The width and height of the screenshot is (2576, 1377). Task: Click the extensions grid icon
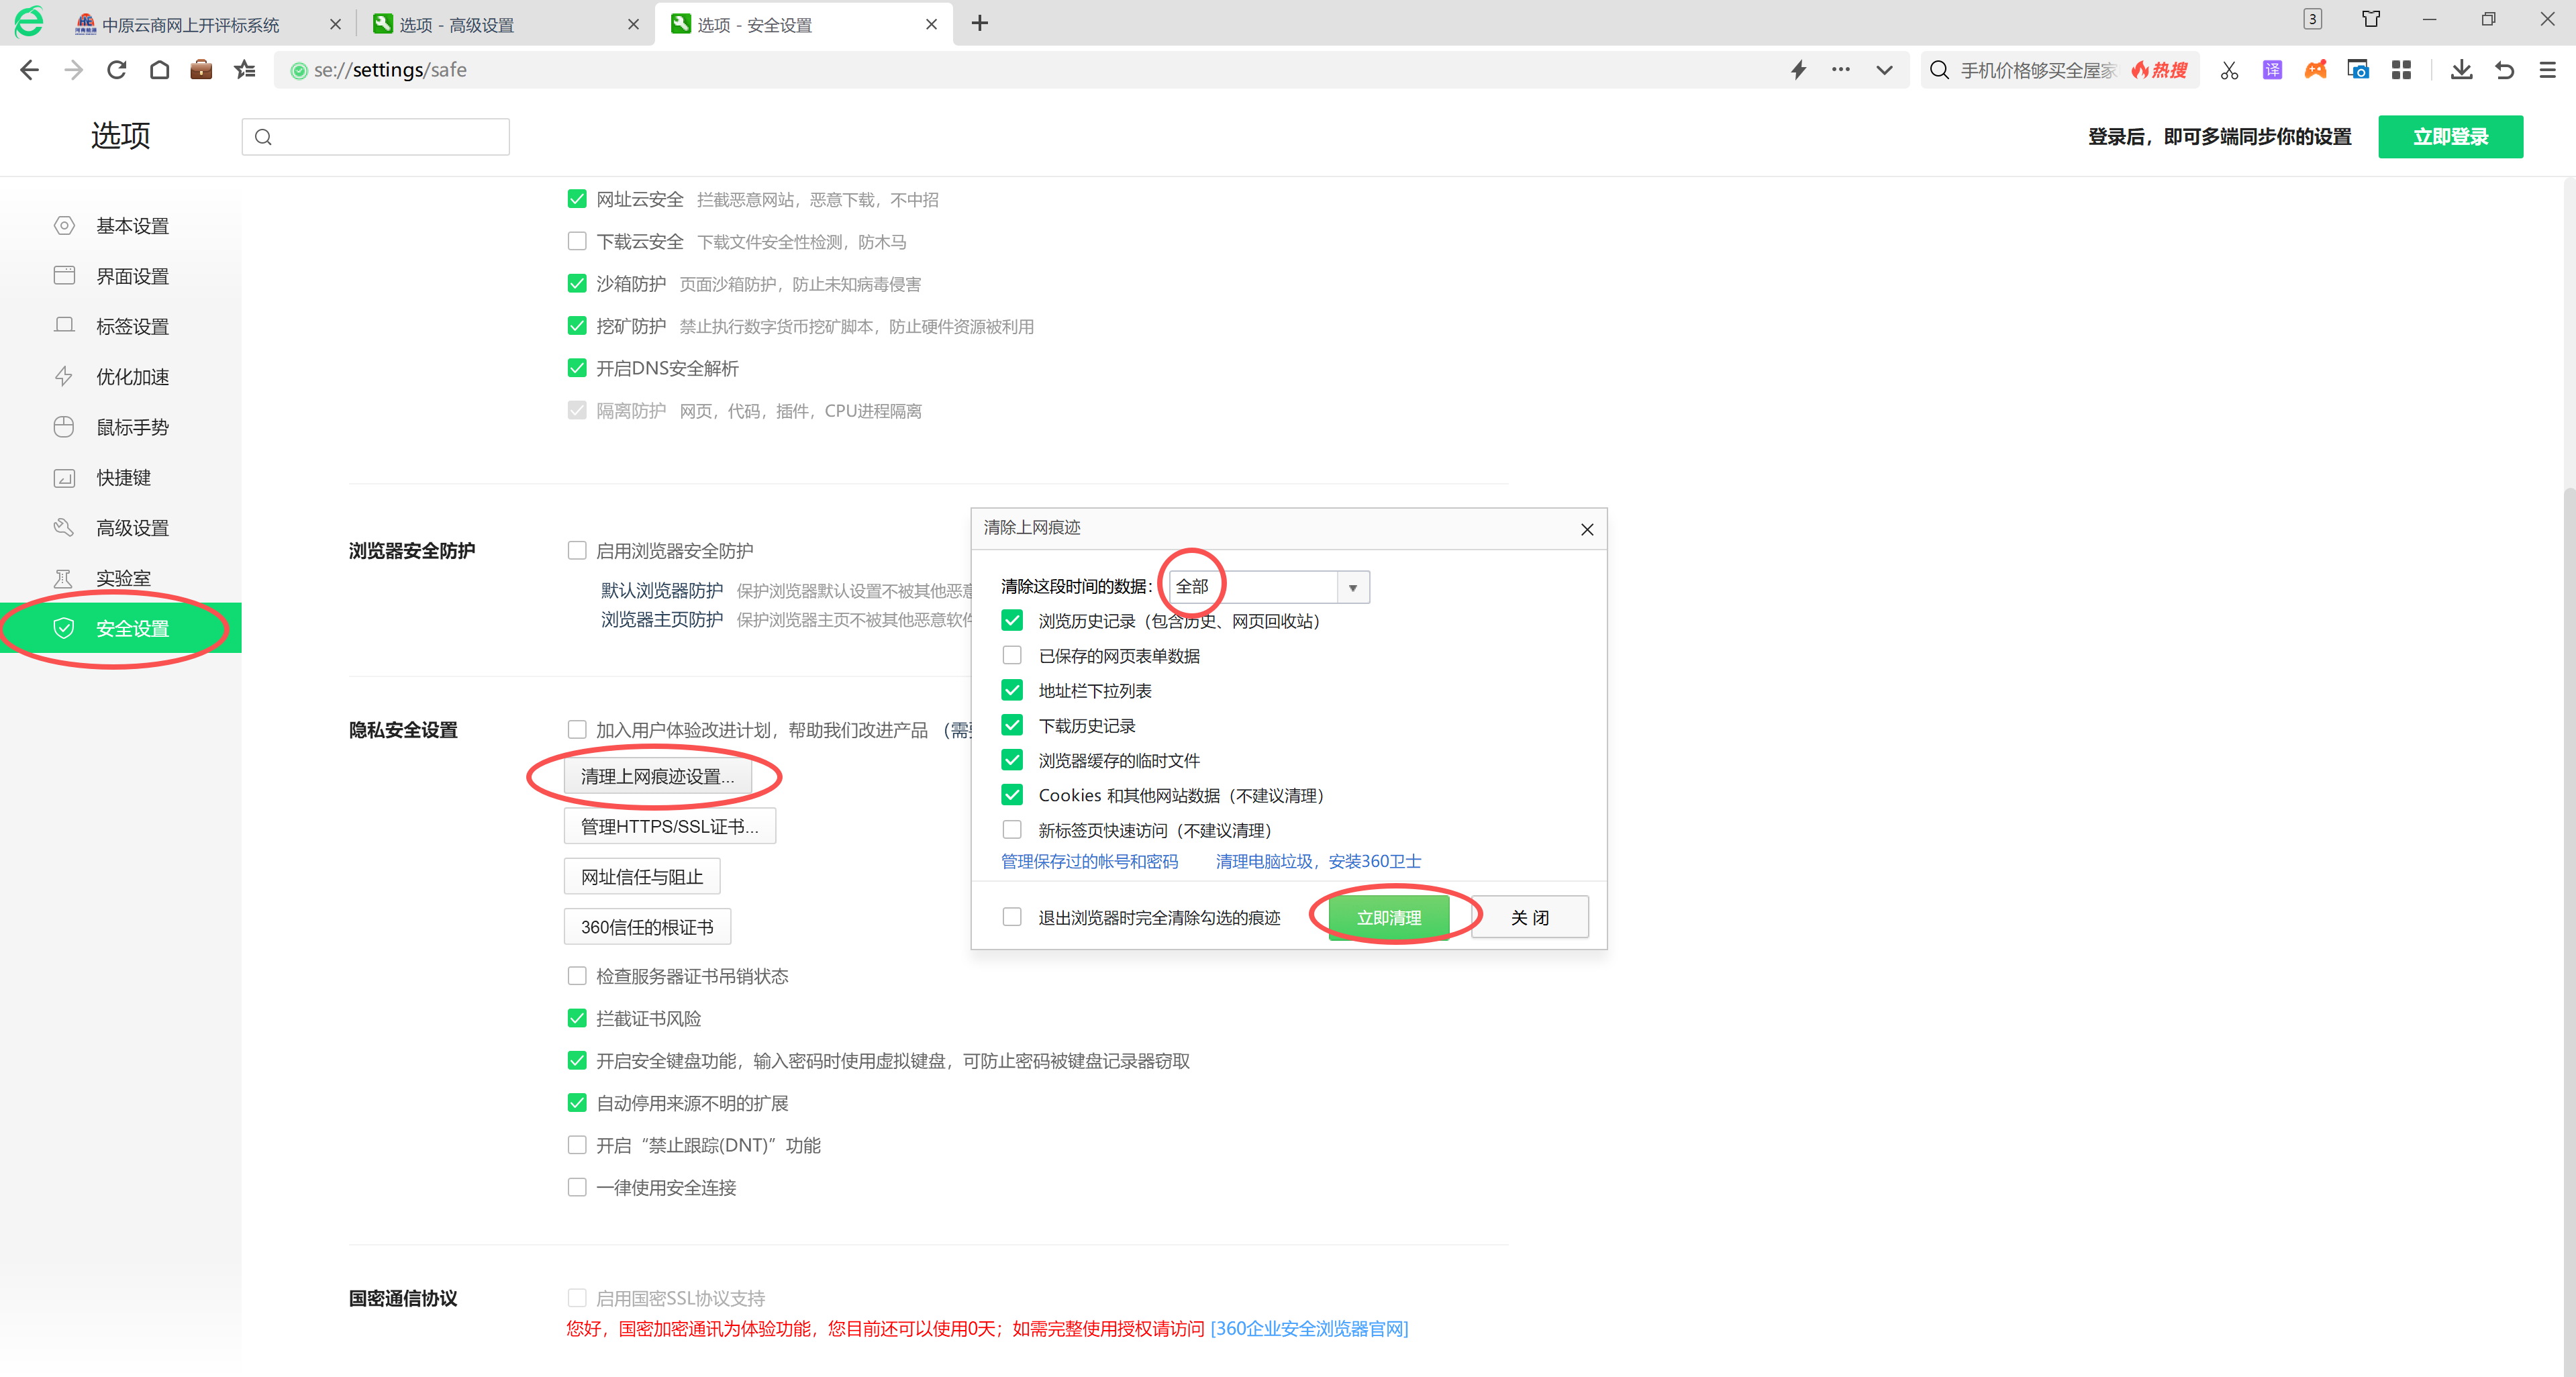[2401, 70]
